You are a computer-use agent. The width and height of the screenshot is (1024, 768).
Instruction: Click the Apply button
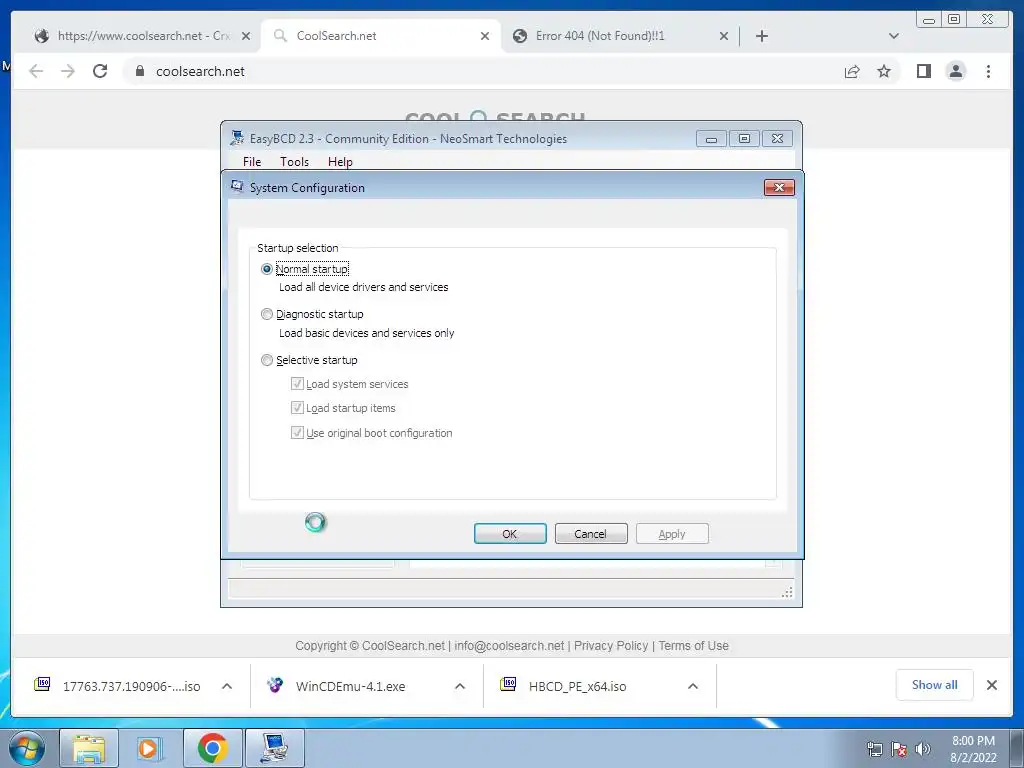(x=672, y=534)
